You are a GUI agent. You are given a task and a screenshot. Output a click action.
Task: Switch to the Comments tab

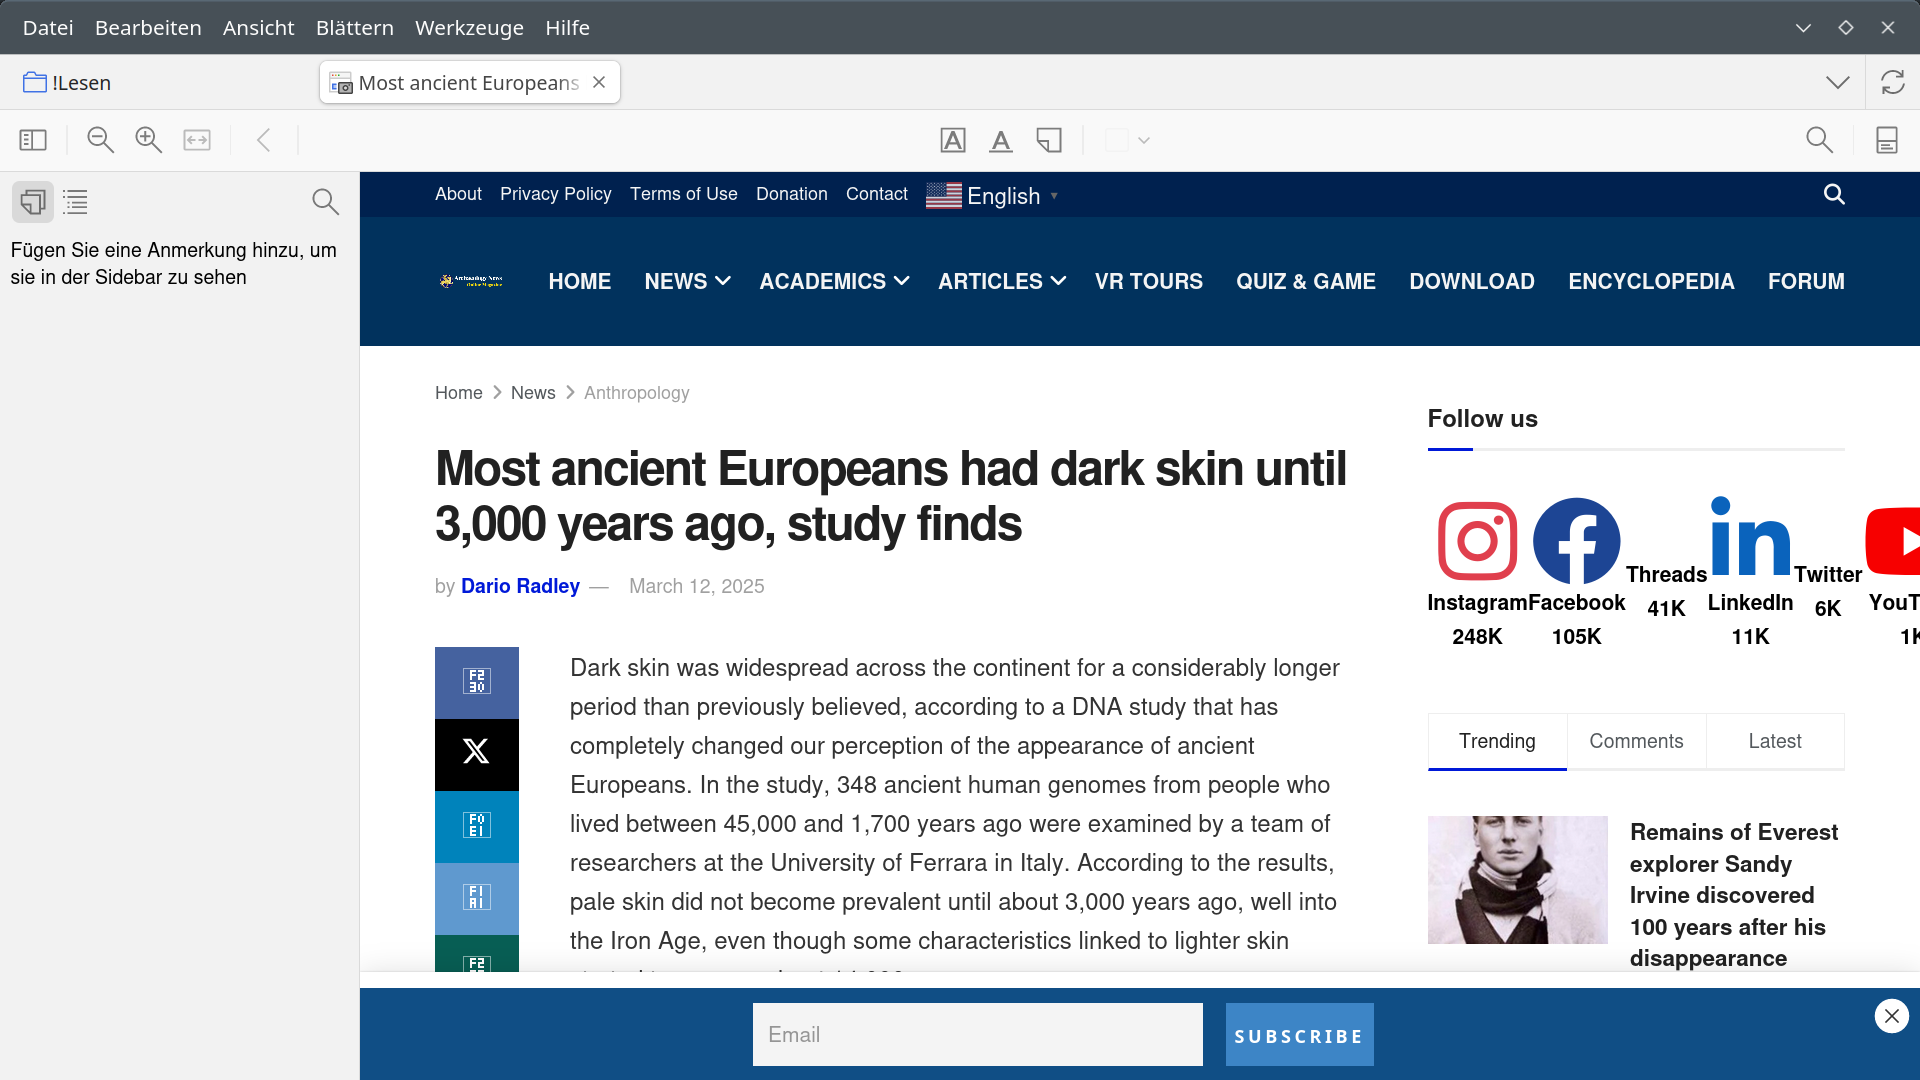click(1636, 741)
